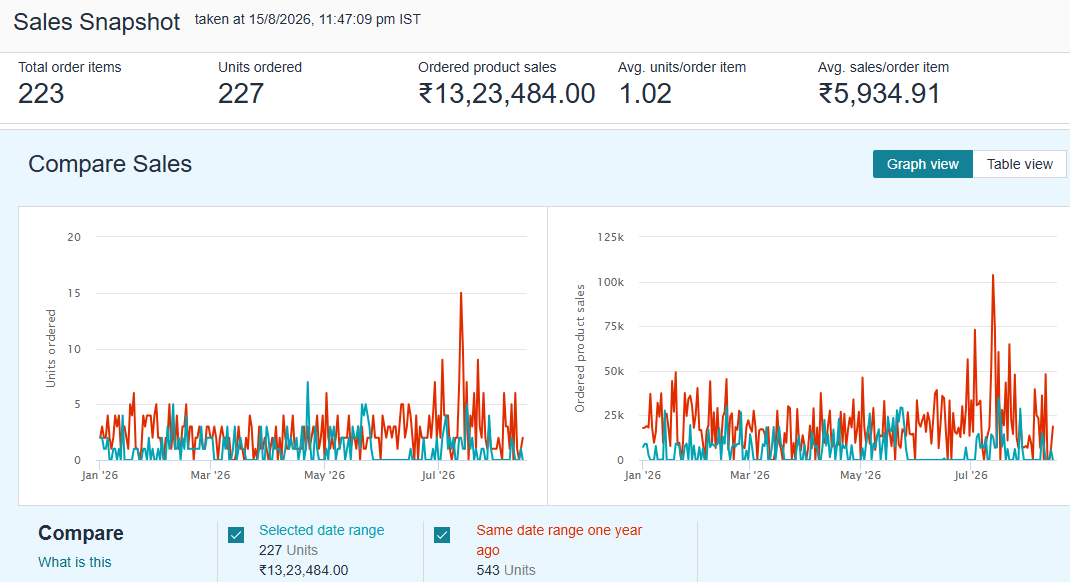Screen dimensions: 1070x582
Task: Click the Ordered product sales amount
Action: [x=506, y=93]
